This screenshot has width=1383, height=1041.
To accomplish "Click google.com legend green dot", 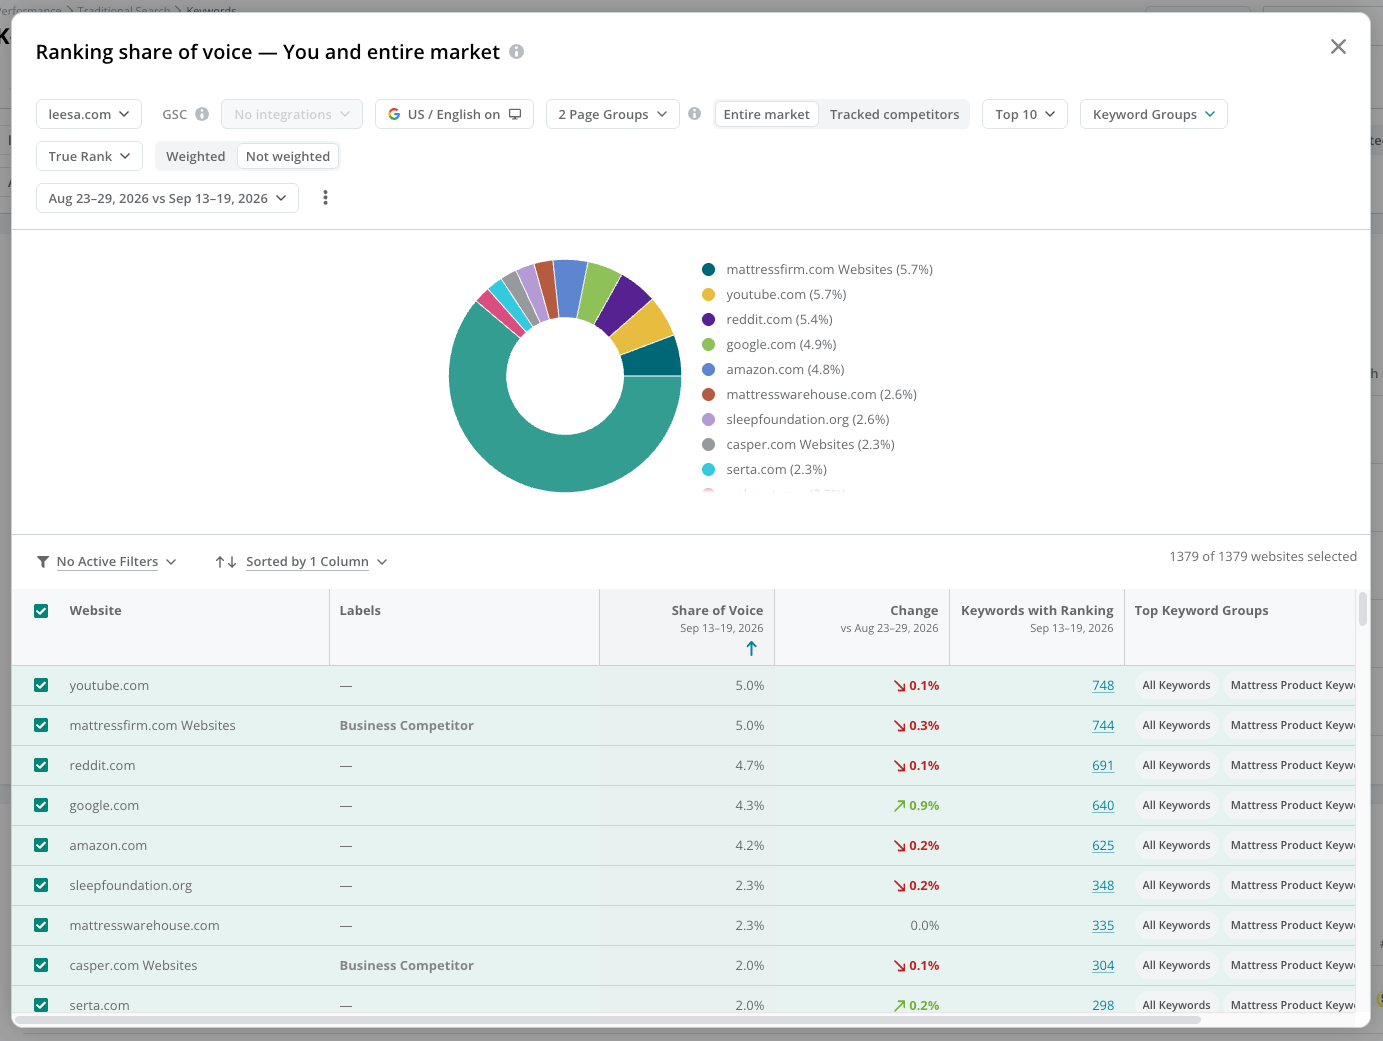I will pyautogui.click(x=708, y=344).
